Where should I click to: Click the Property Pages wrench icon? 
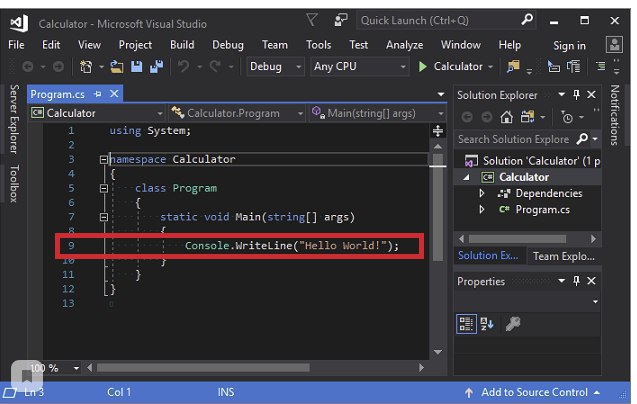point(513,324)
